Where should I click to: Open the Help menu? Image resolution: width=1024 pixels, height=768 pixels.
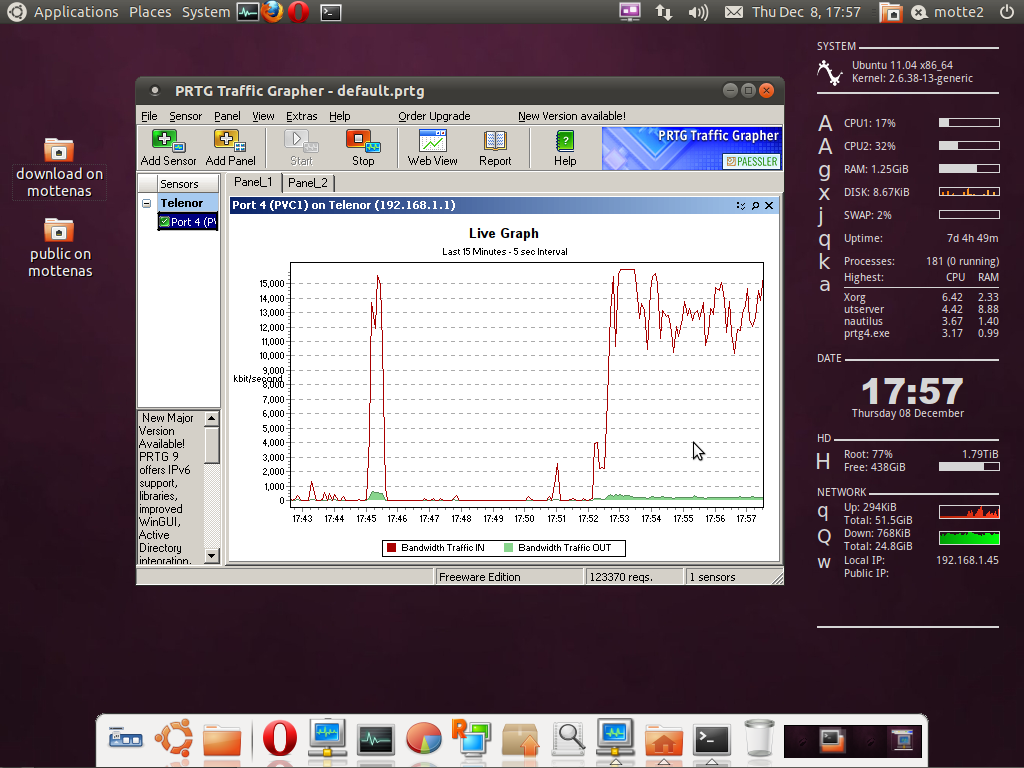pos(340,116)
